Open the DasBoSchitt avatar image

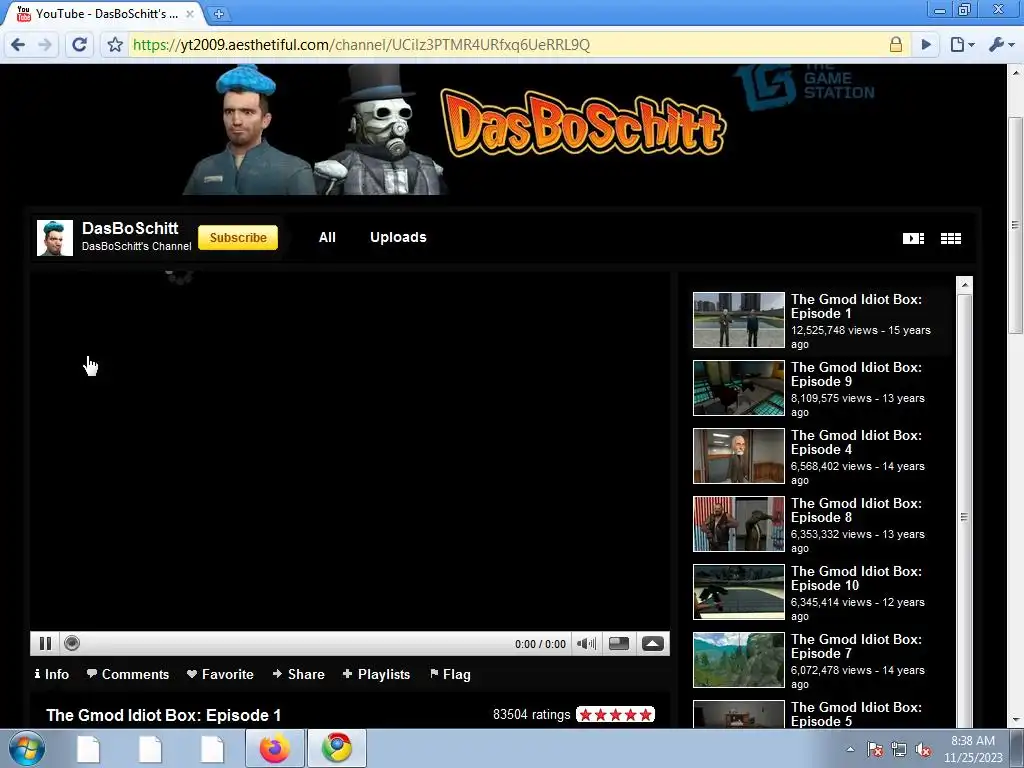click(55, 238)
